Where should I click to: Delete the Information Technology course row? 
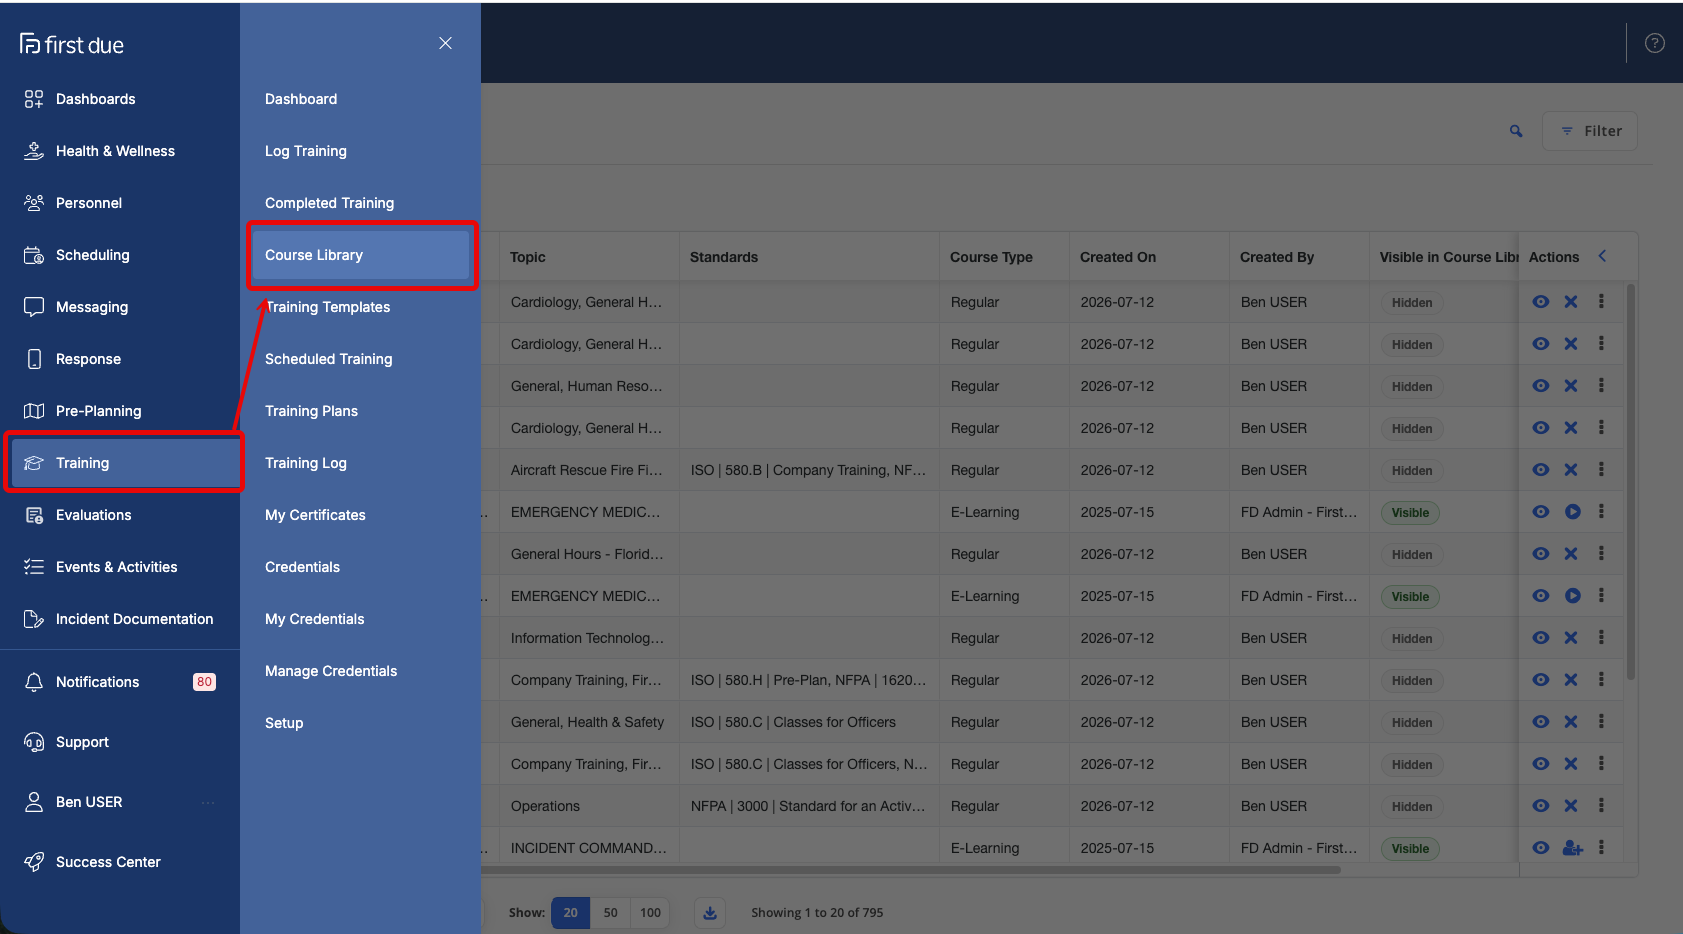(x=1571, y=638)
